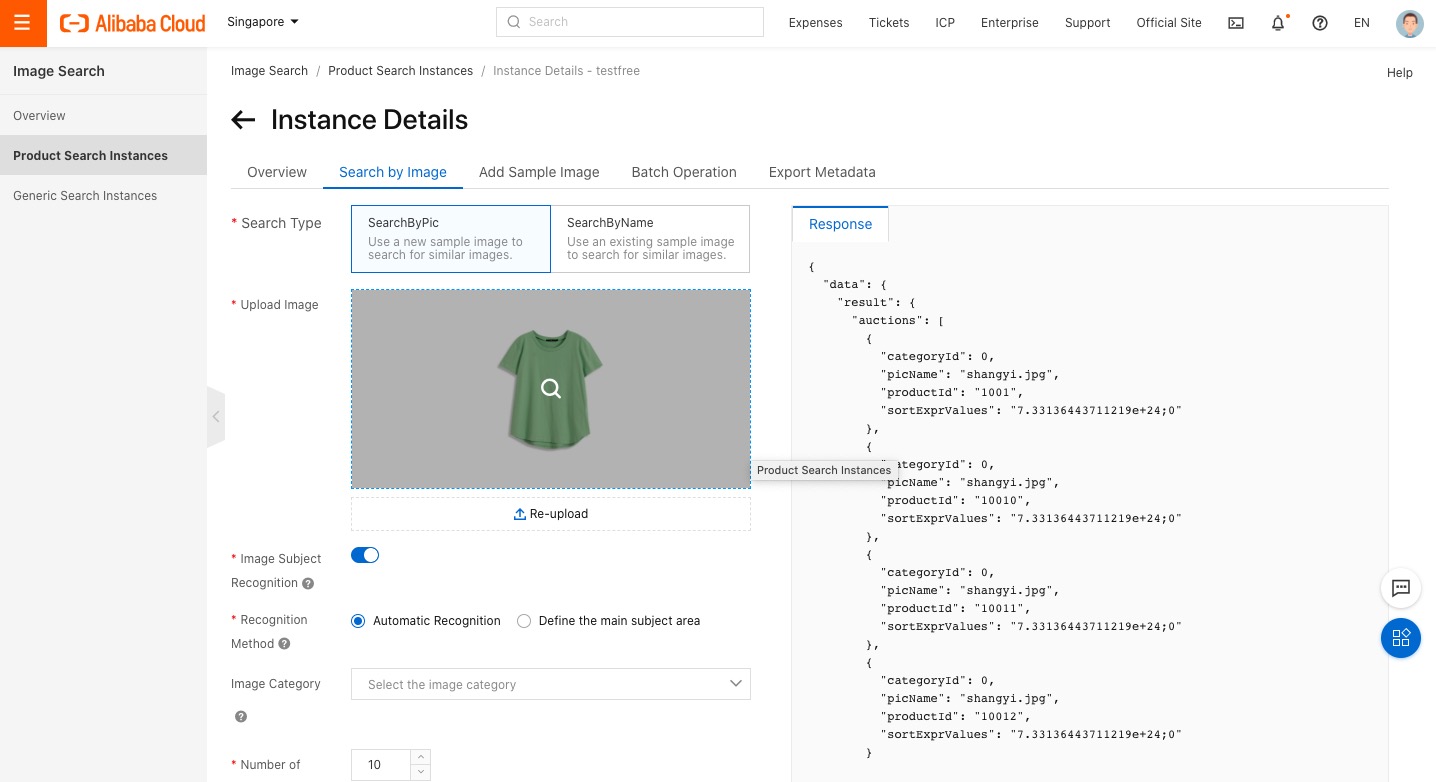
Task: Open the ICP link
Action: tap(945, 23)
